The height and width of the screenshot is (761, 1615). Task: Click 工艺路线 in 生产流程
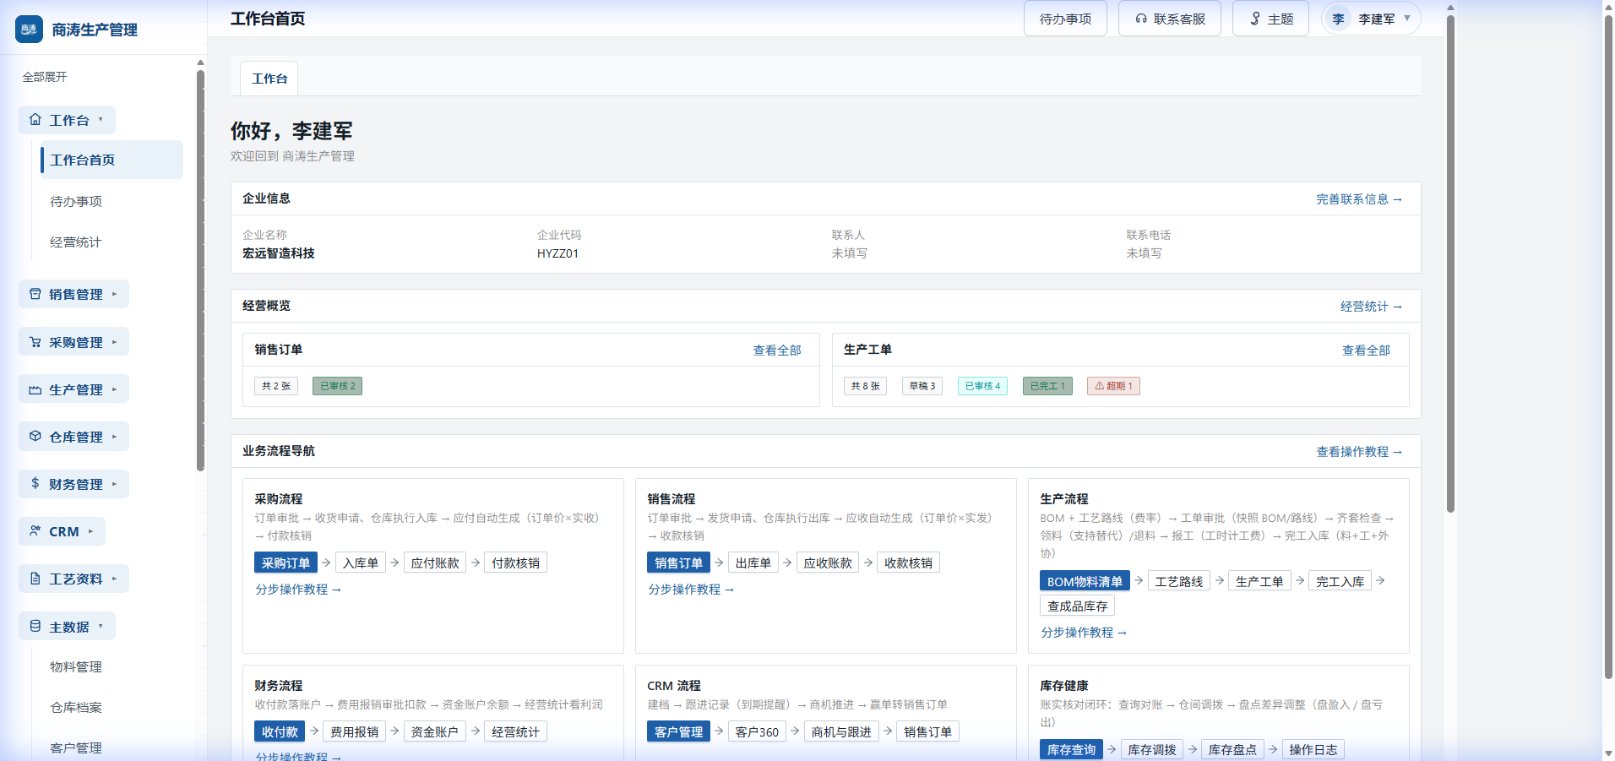pyautogui.click(x=1179, y=581)
